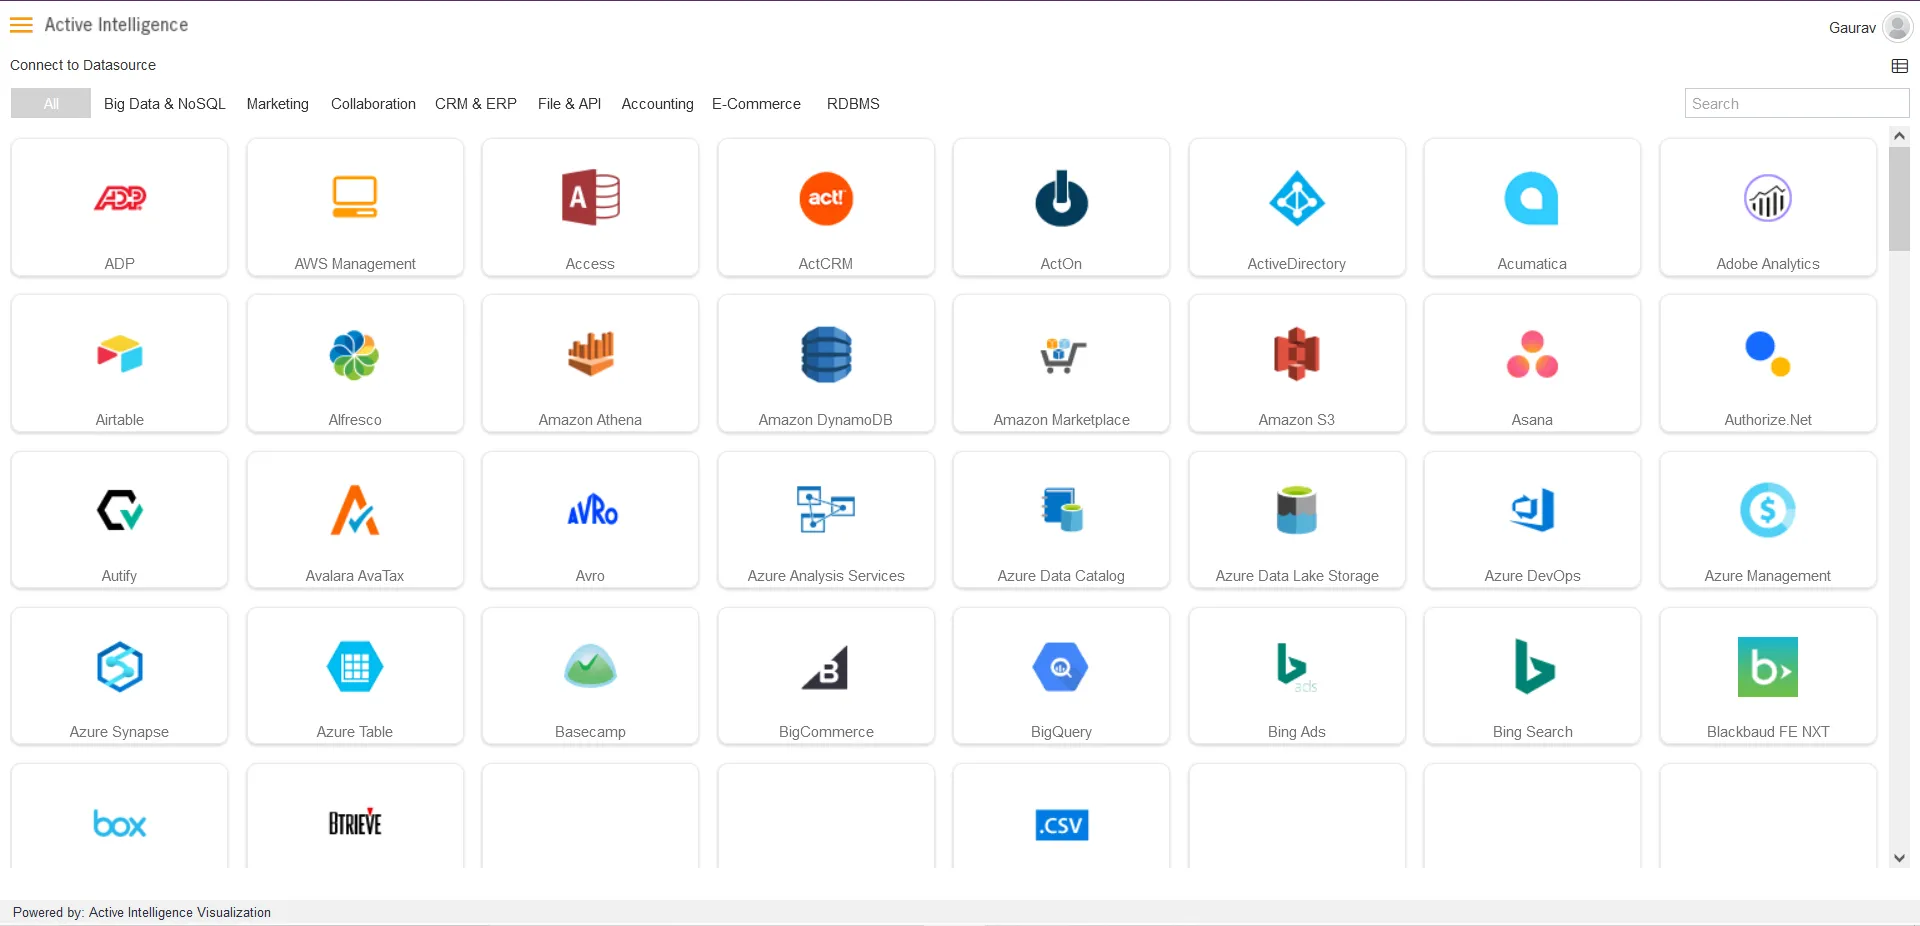Click the Acumatica logo icon

1532,198
